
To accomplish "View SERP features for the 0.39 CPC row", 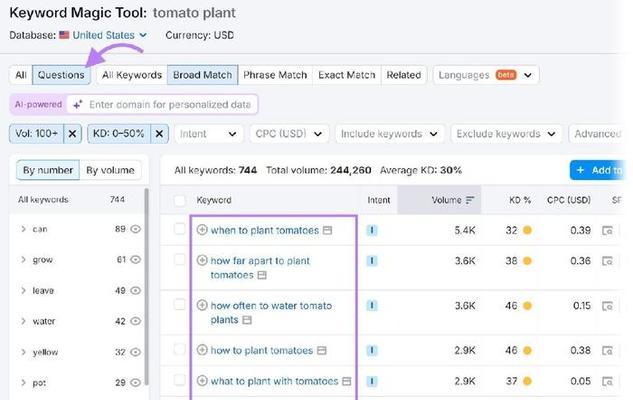I will [607, 230].
